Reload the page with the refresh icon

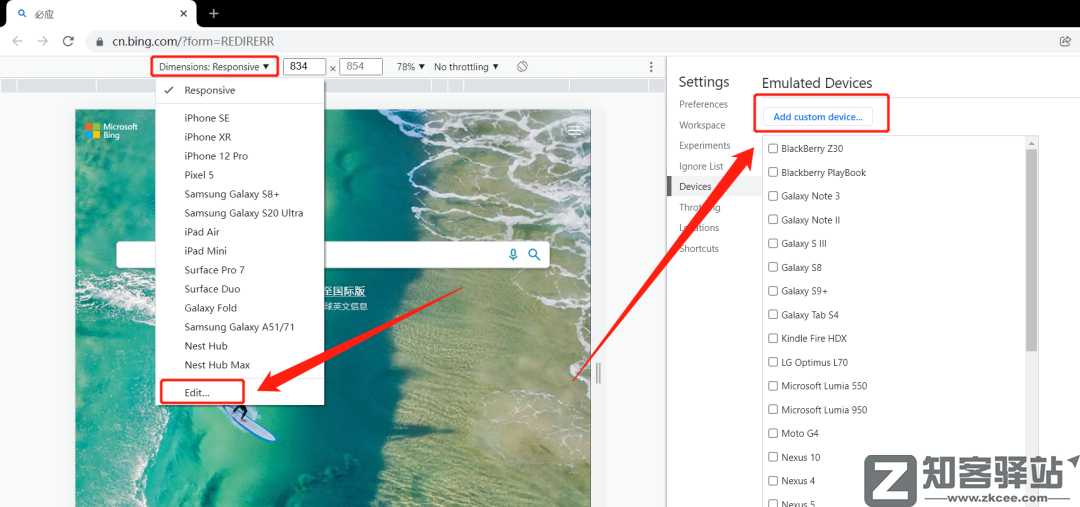click(x=68, y=41)
